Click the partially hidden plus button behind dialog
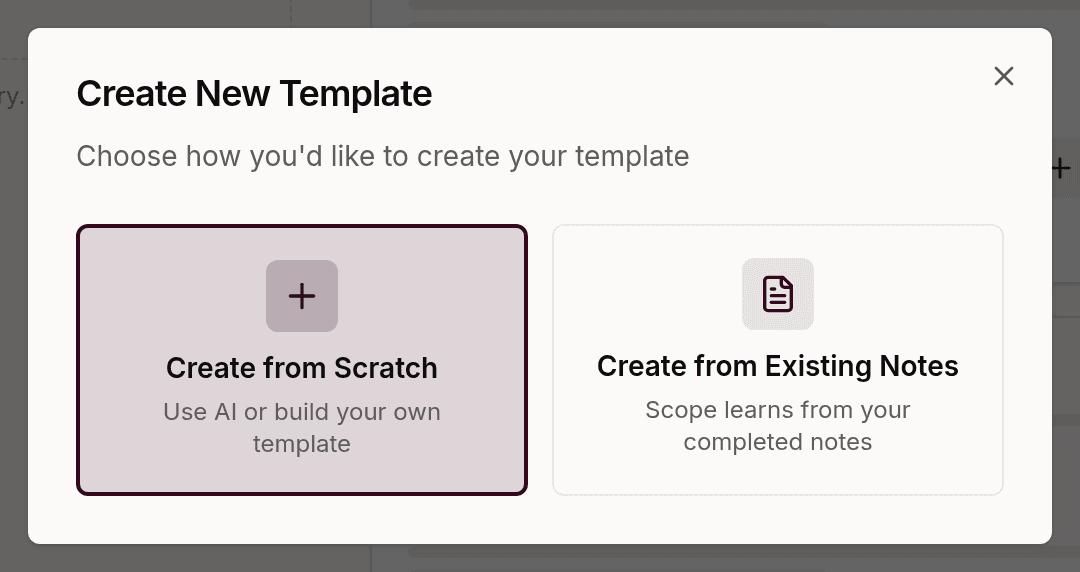This screenshot has width=1080, height=572. [x=1061, y=168]
